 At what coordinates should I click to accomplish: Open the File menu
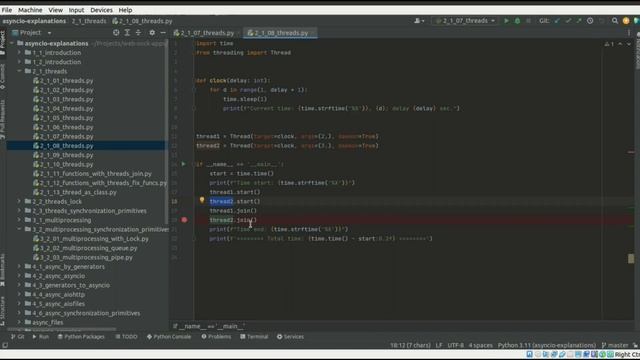click(7, 10)
